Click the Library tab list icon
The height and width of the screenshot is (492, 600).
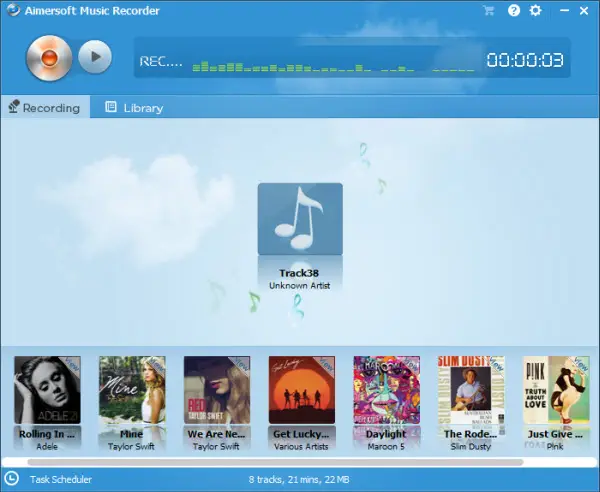click(x=111, y=107)
